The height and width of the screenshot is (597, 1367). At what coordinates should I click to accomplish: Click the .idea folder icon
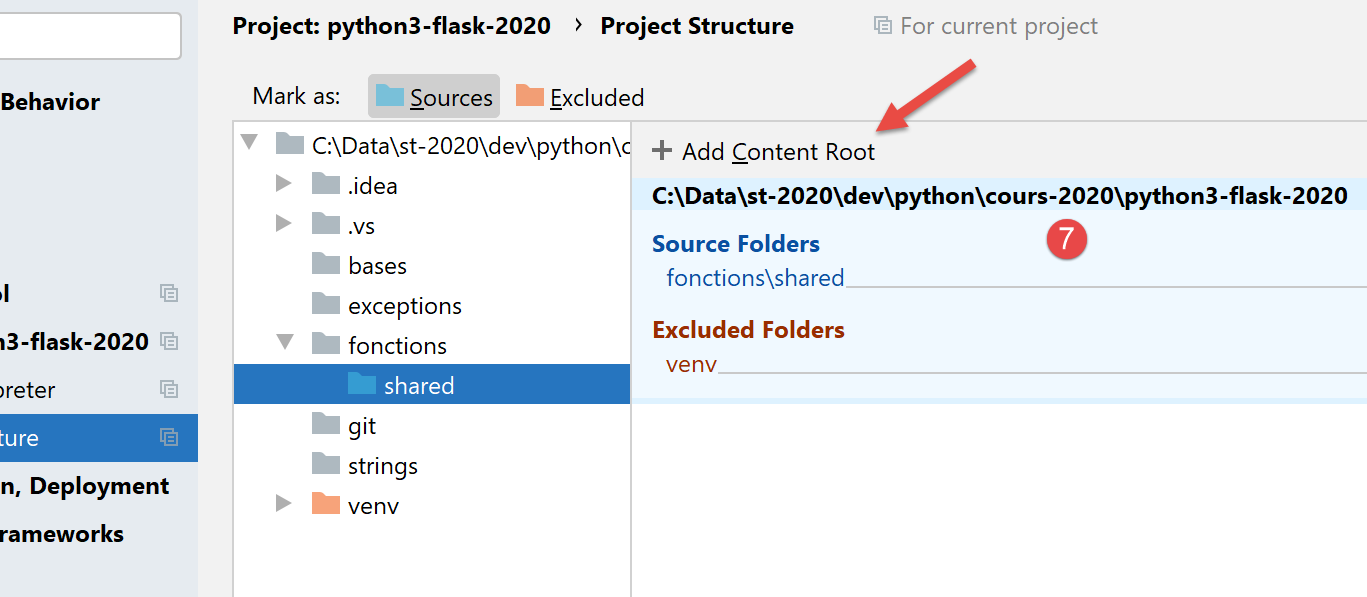coord(326,185)
